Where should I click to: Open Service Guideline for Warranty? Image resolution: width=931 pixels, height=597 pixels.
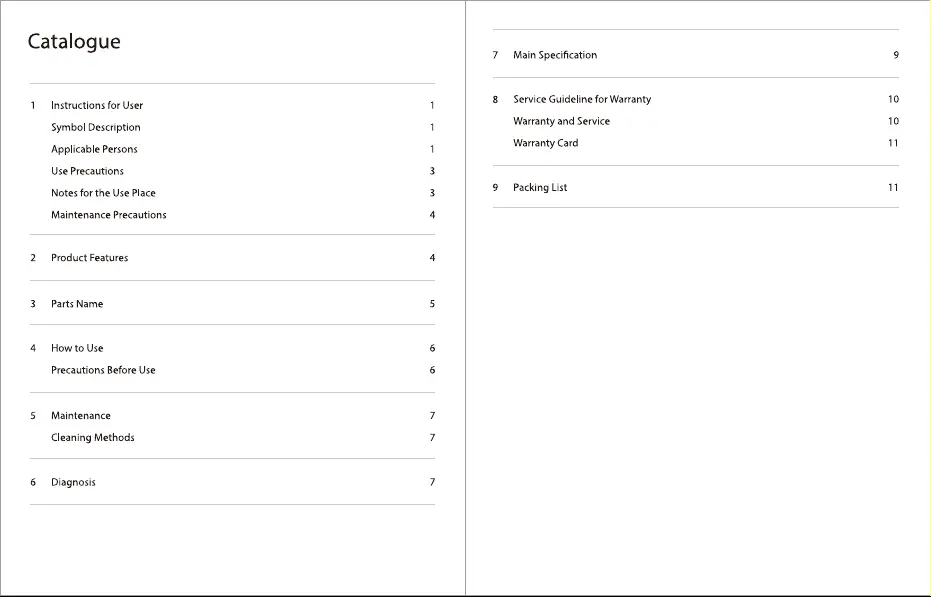pyautogui.click(x=582, y=99)
